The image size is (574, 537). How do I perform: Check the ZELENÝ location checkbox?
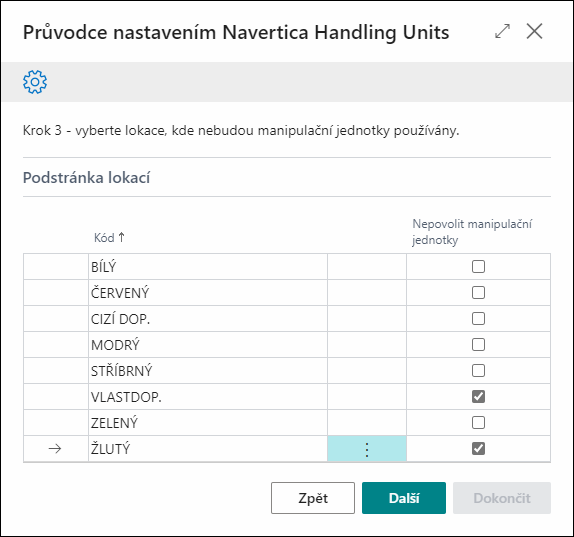coord(478,422)
